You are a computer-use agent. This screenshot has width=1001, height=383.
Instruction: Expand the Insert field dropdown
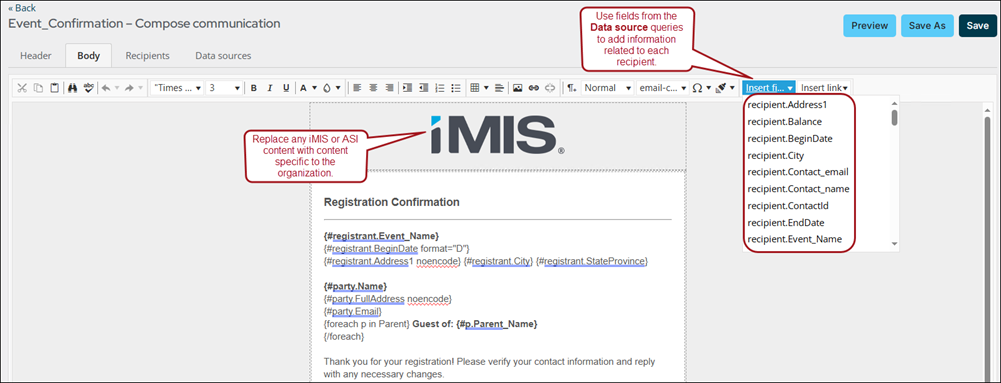769,88
